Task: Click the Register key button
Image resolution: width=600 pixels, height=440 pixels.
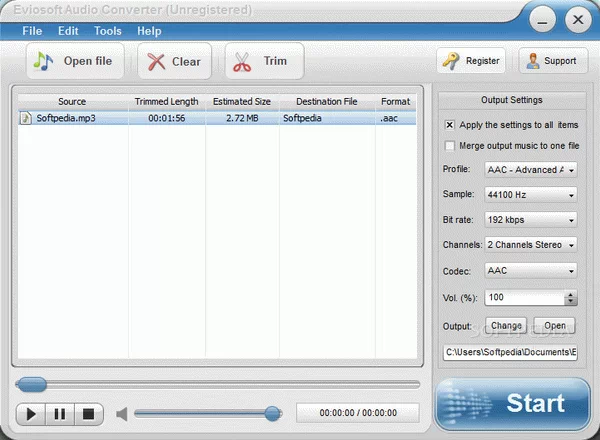Action: point(471,60)
